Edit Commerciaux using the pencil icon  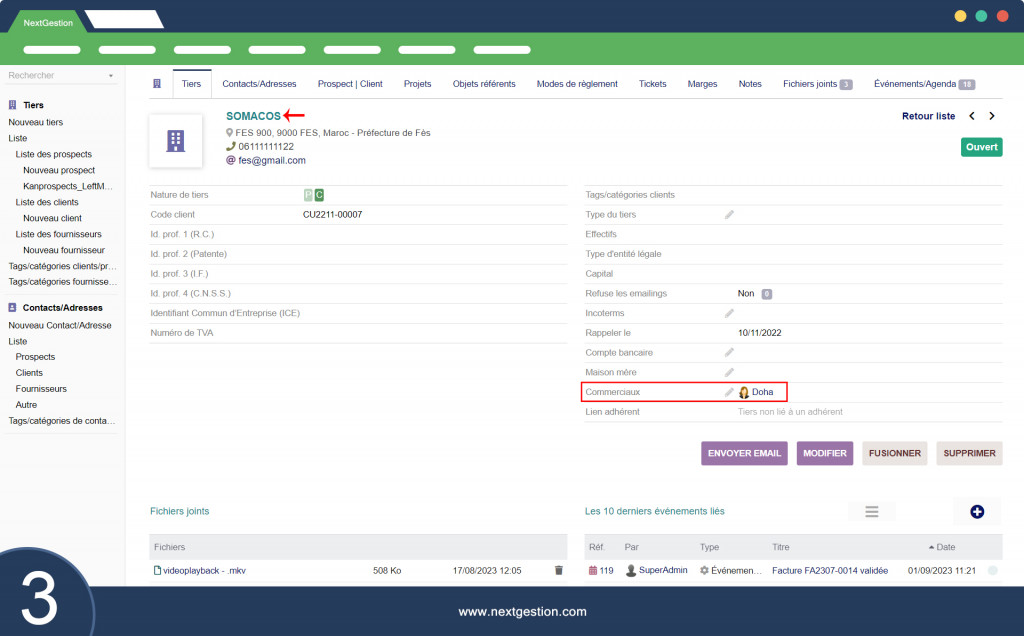729,392
